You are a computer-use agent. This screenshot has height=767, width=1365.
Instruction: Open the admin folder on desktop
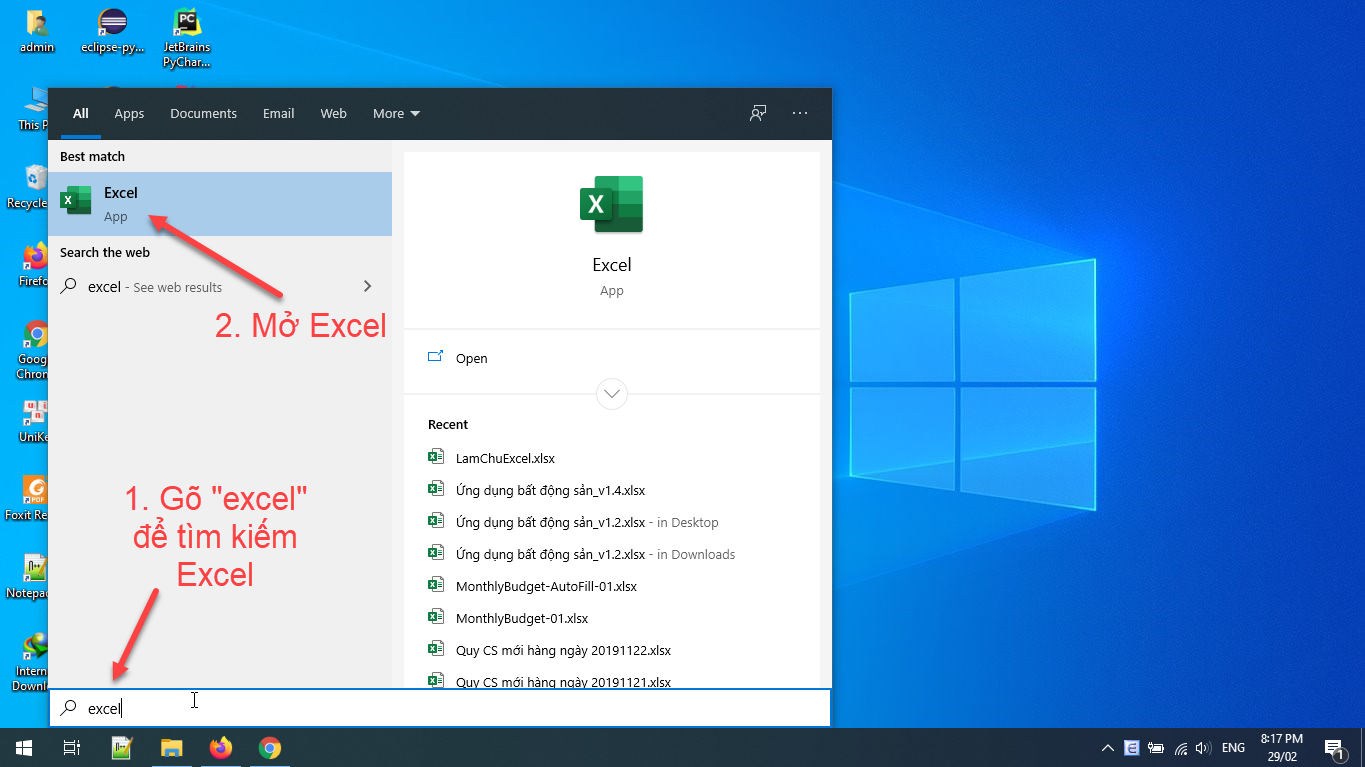click(37, 30)
